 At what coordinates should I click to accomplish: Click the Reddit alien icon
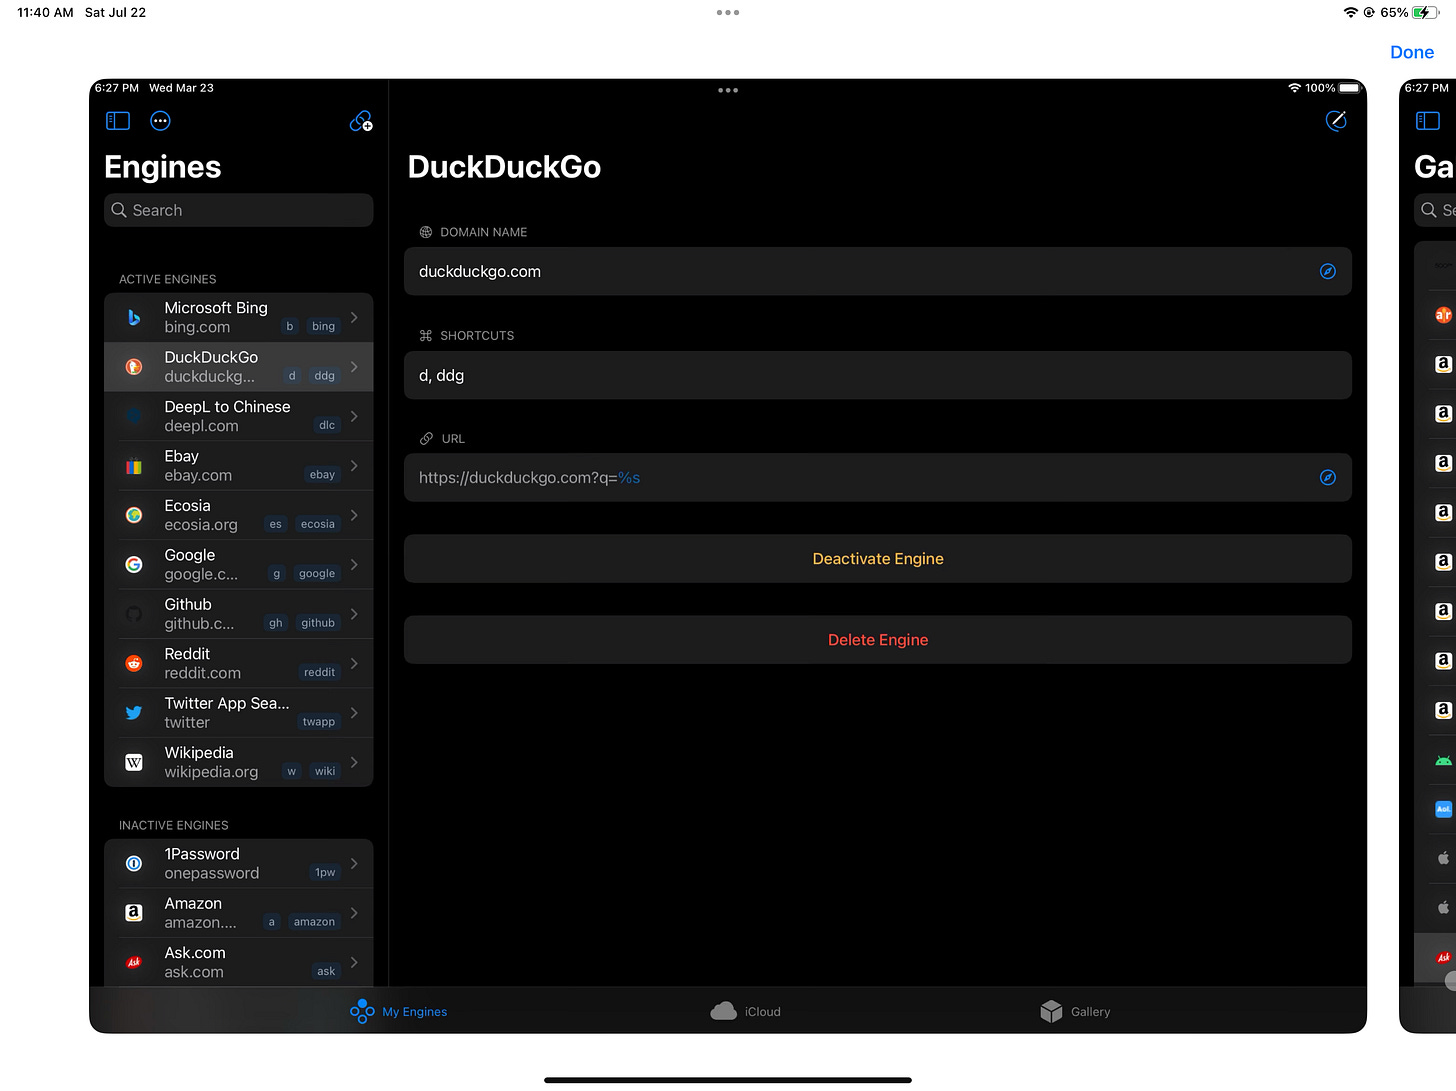[x=134, y=663]
